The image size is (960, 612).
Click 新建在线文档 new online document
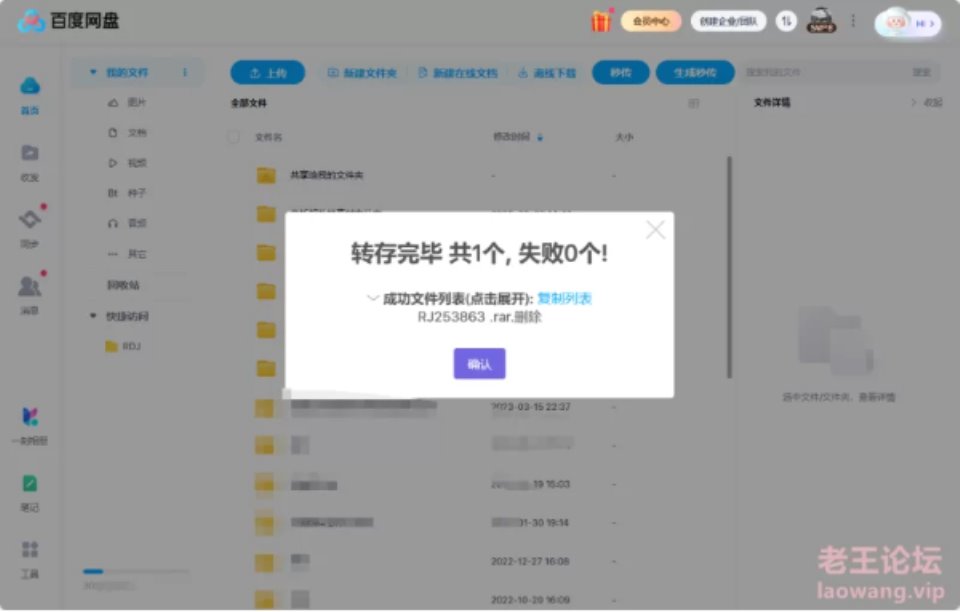click(x=458, y=73)
